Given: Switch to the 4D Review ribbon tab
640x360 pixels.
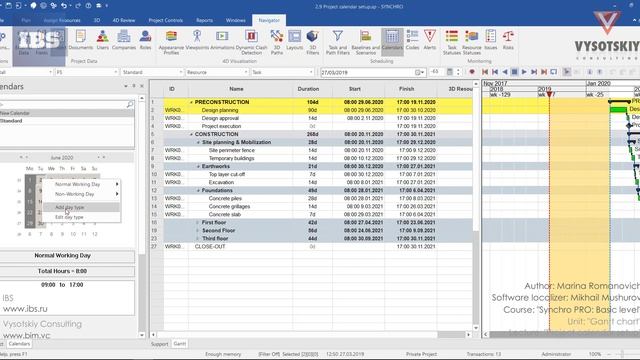Looking at the screenshot, I should point(124,20).
